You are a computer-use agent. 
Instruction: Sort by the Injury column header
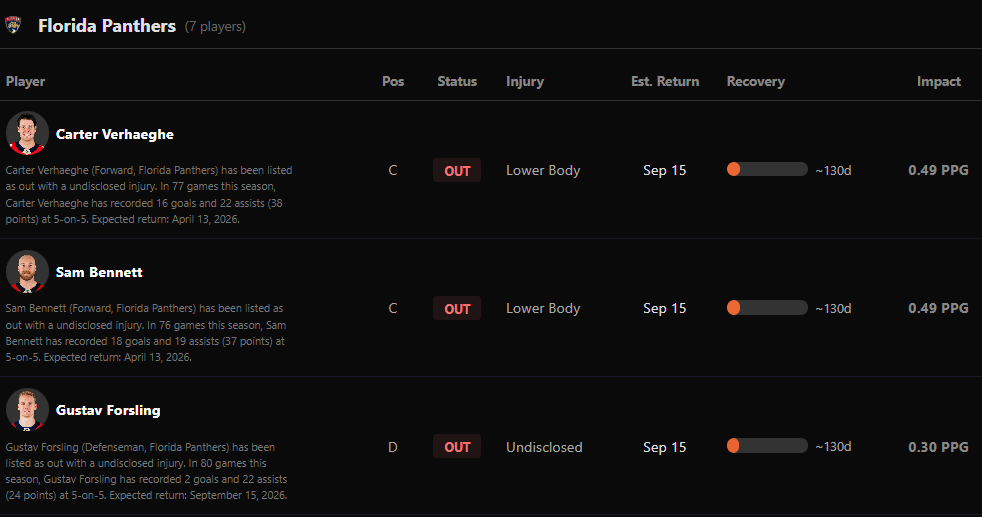[525, 81]
